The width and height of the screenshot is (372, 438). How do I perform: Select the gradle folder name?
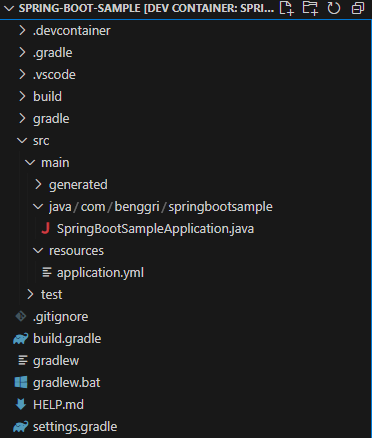coord(51,119)
